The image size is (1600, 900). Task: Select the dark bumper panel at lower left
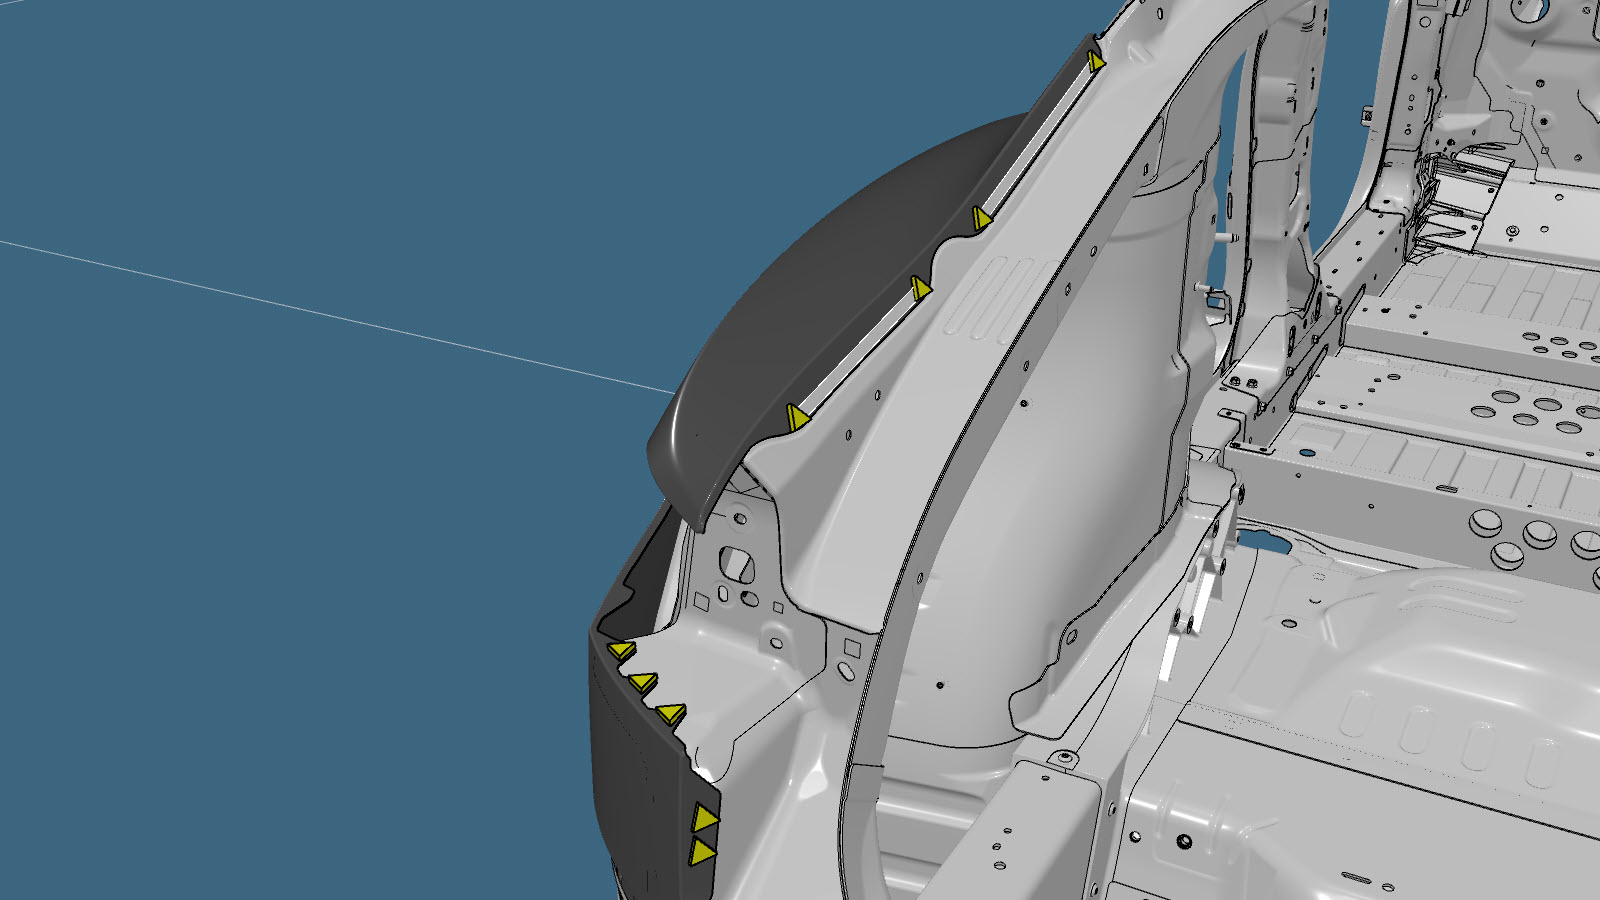point(640,780)
